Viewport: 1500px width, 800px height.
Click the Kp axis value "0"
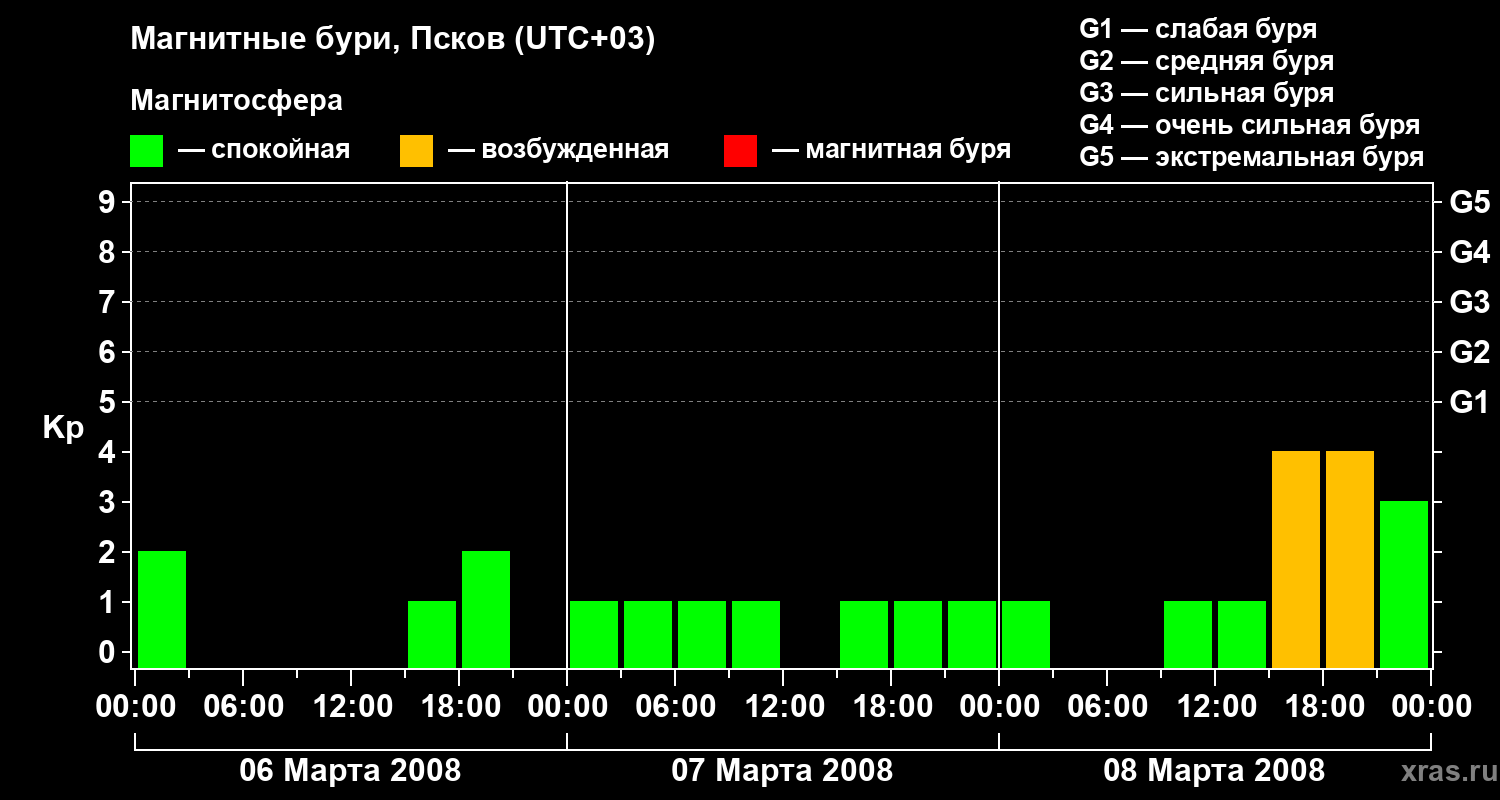pyautogui.click(x=109, y=652)
